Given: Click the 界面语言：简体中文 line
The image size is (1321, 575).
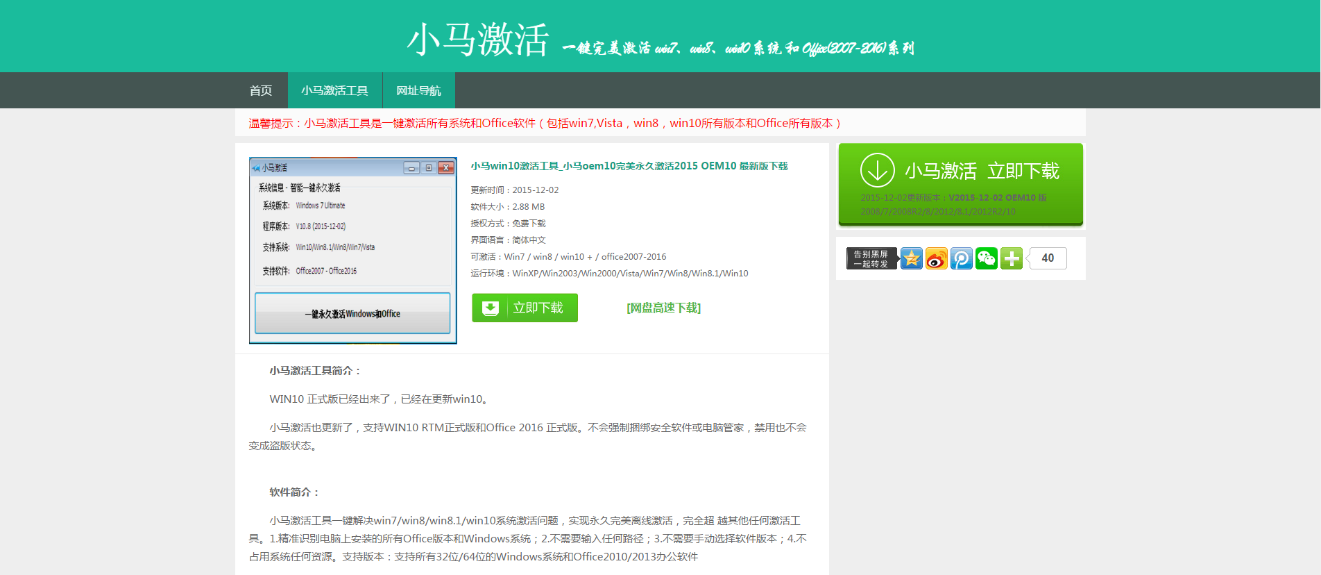Looking at the screenshot, I should click(508, 240).
